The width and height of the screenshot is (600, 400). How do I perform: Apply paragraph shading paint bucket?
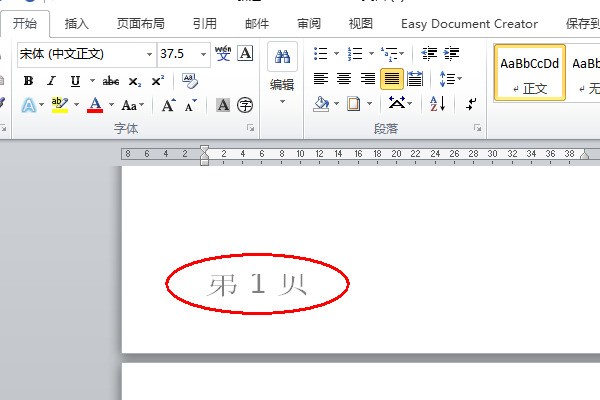(321, 103)
